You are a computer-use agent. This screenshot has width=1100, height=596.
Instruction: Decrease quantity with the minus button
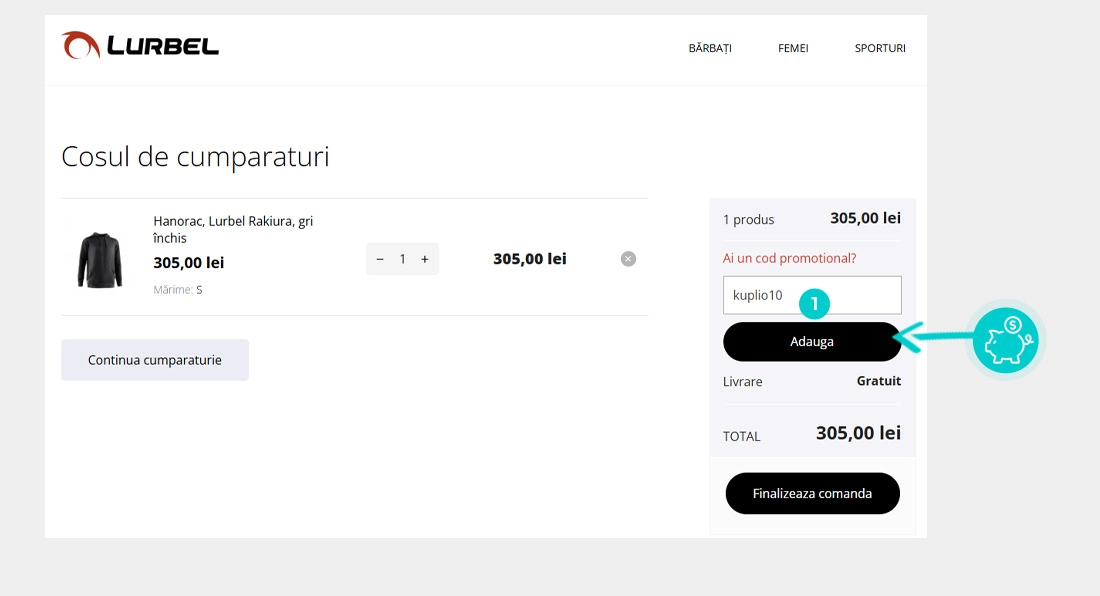pos(380,259)
